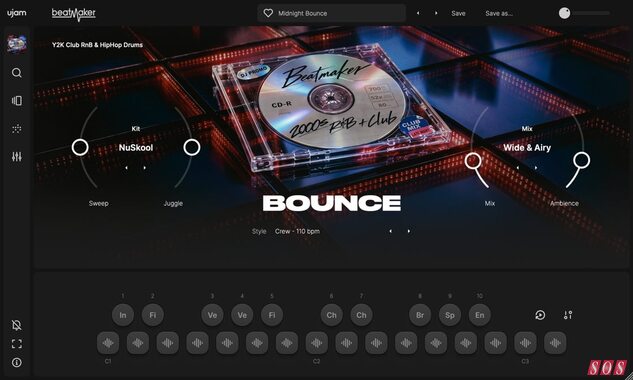Click the Style label text
Image resolution: width=633 pixels, height=380 pixels.
(x=259, y=231)
